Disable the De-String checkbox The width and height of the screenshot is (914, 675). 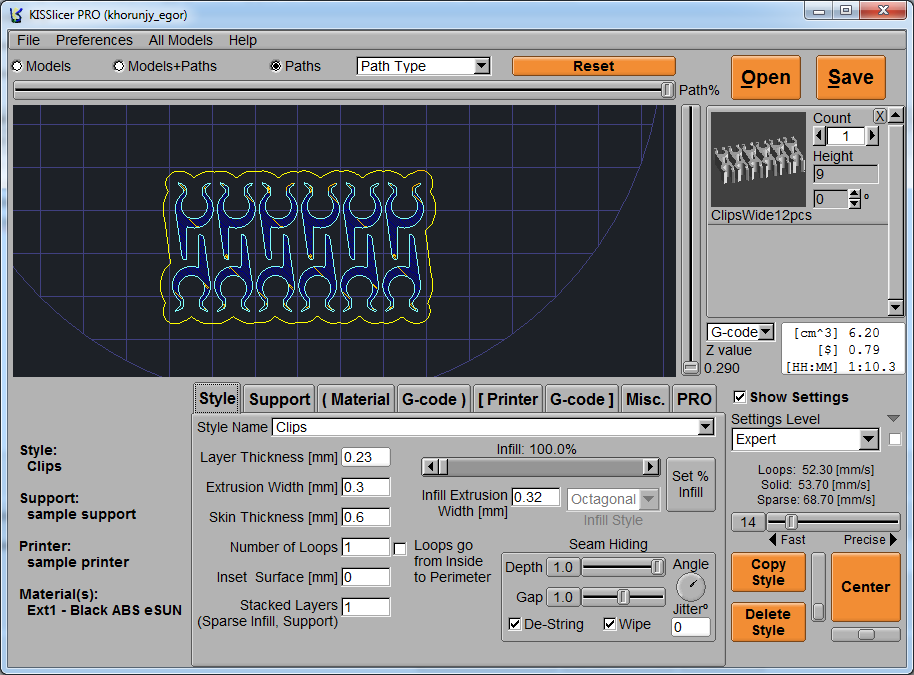[x=515, y=625]
